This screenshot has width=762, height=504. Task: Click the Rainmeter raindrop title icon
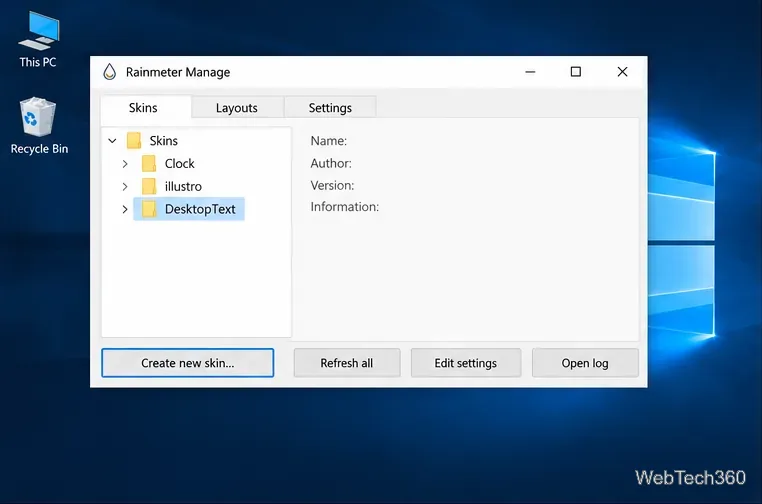coord(110,72)
